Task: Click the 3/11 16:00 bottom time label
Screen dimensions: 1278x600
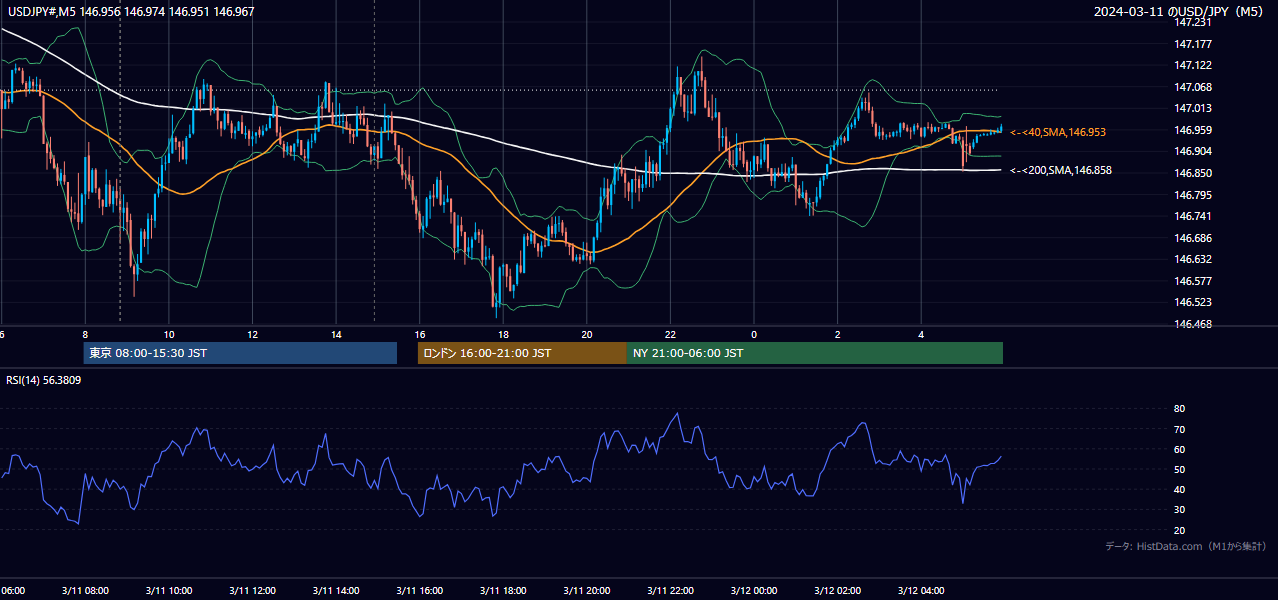Action: coord(420,591)
